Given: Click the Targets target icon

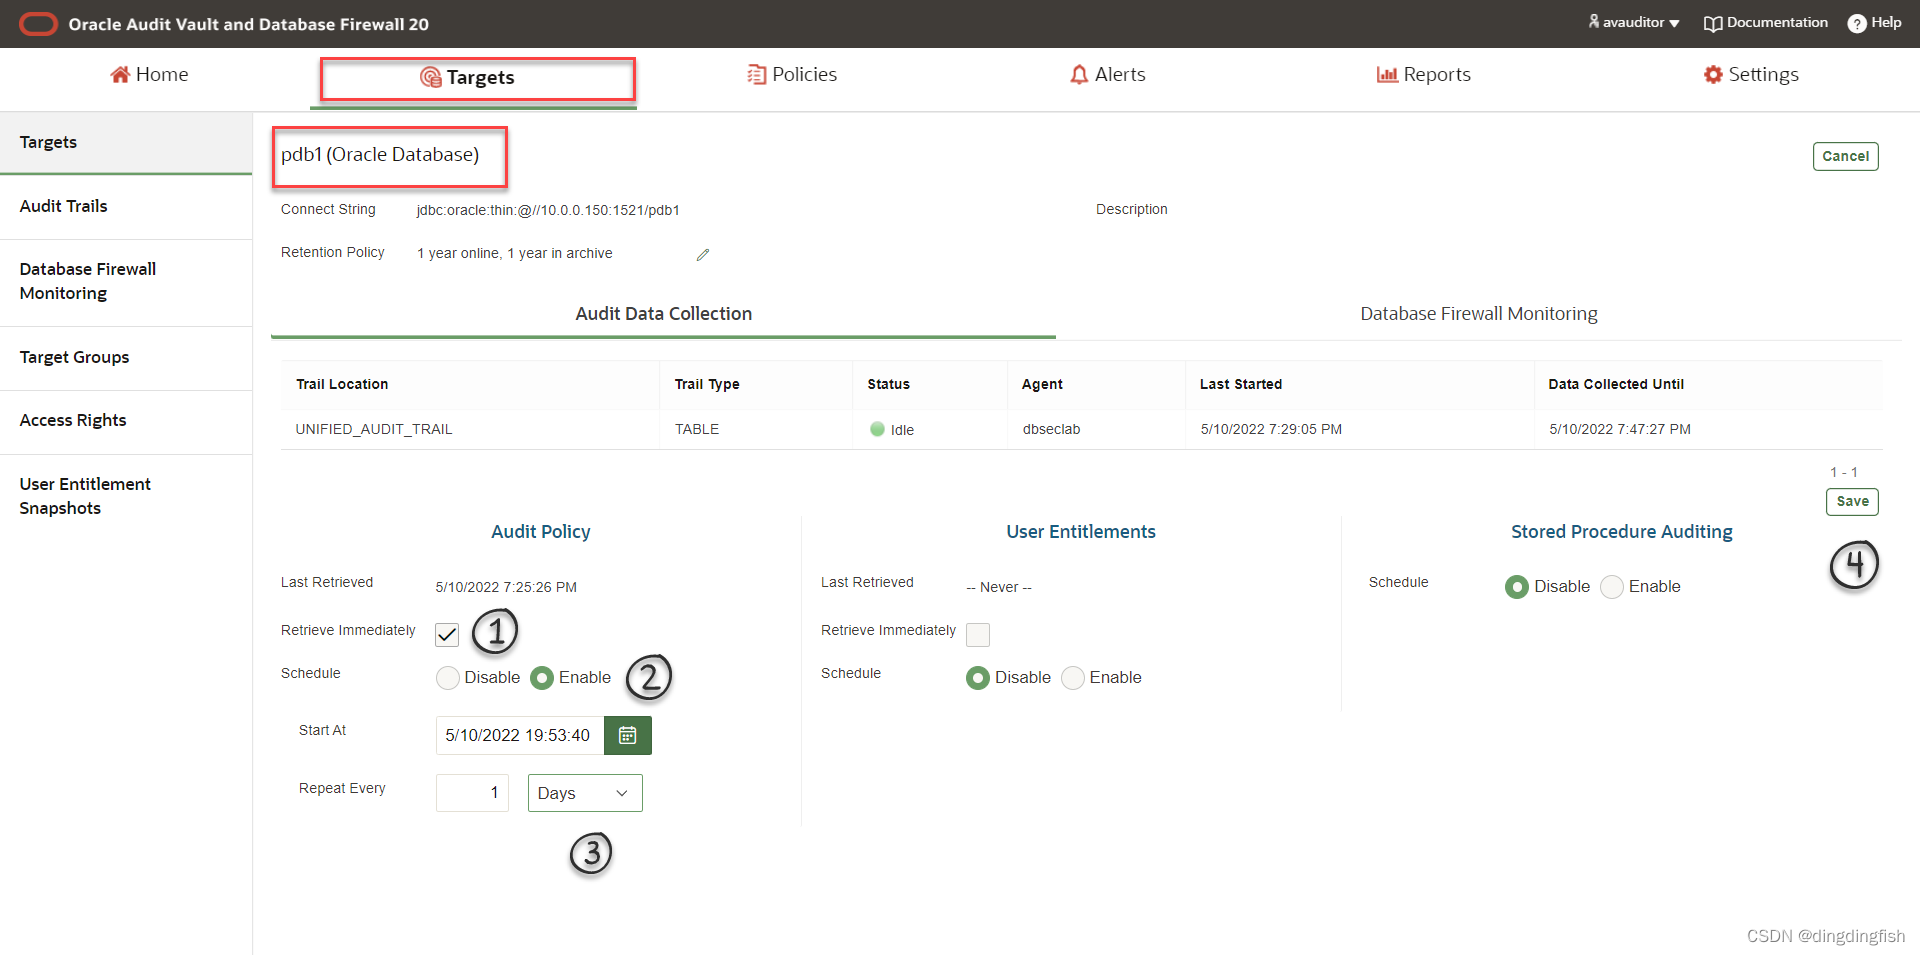Looking at the screenshot, I should coord(431,77).
